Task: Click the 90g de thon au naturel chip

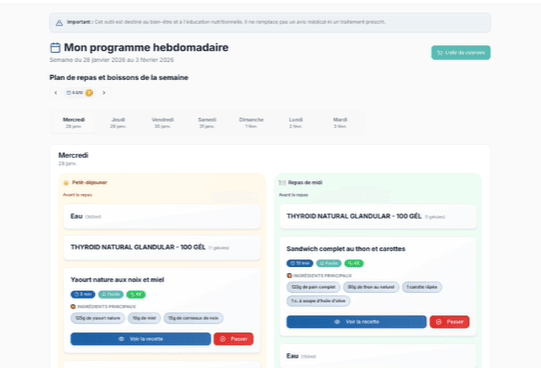Action: click(371, 287)
